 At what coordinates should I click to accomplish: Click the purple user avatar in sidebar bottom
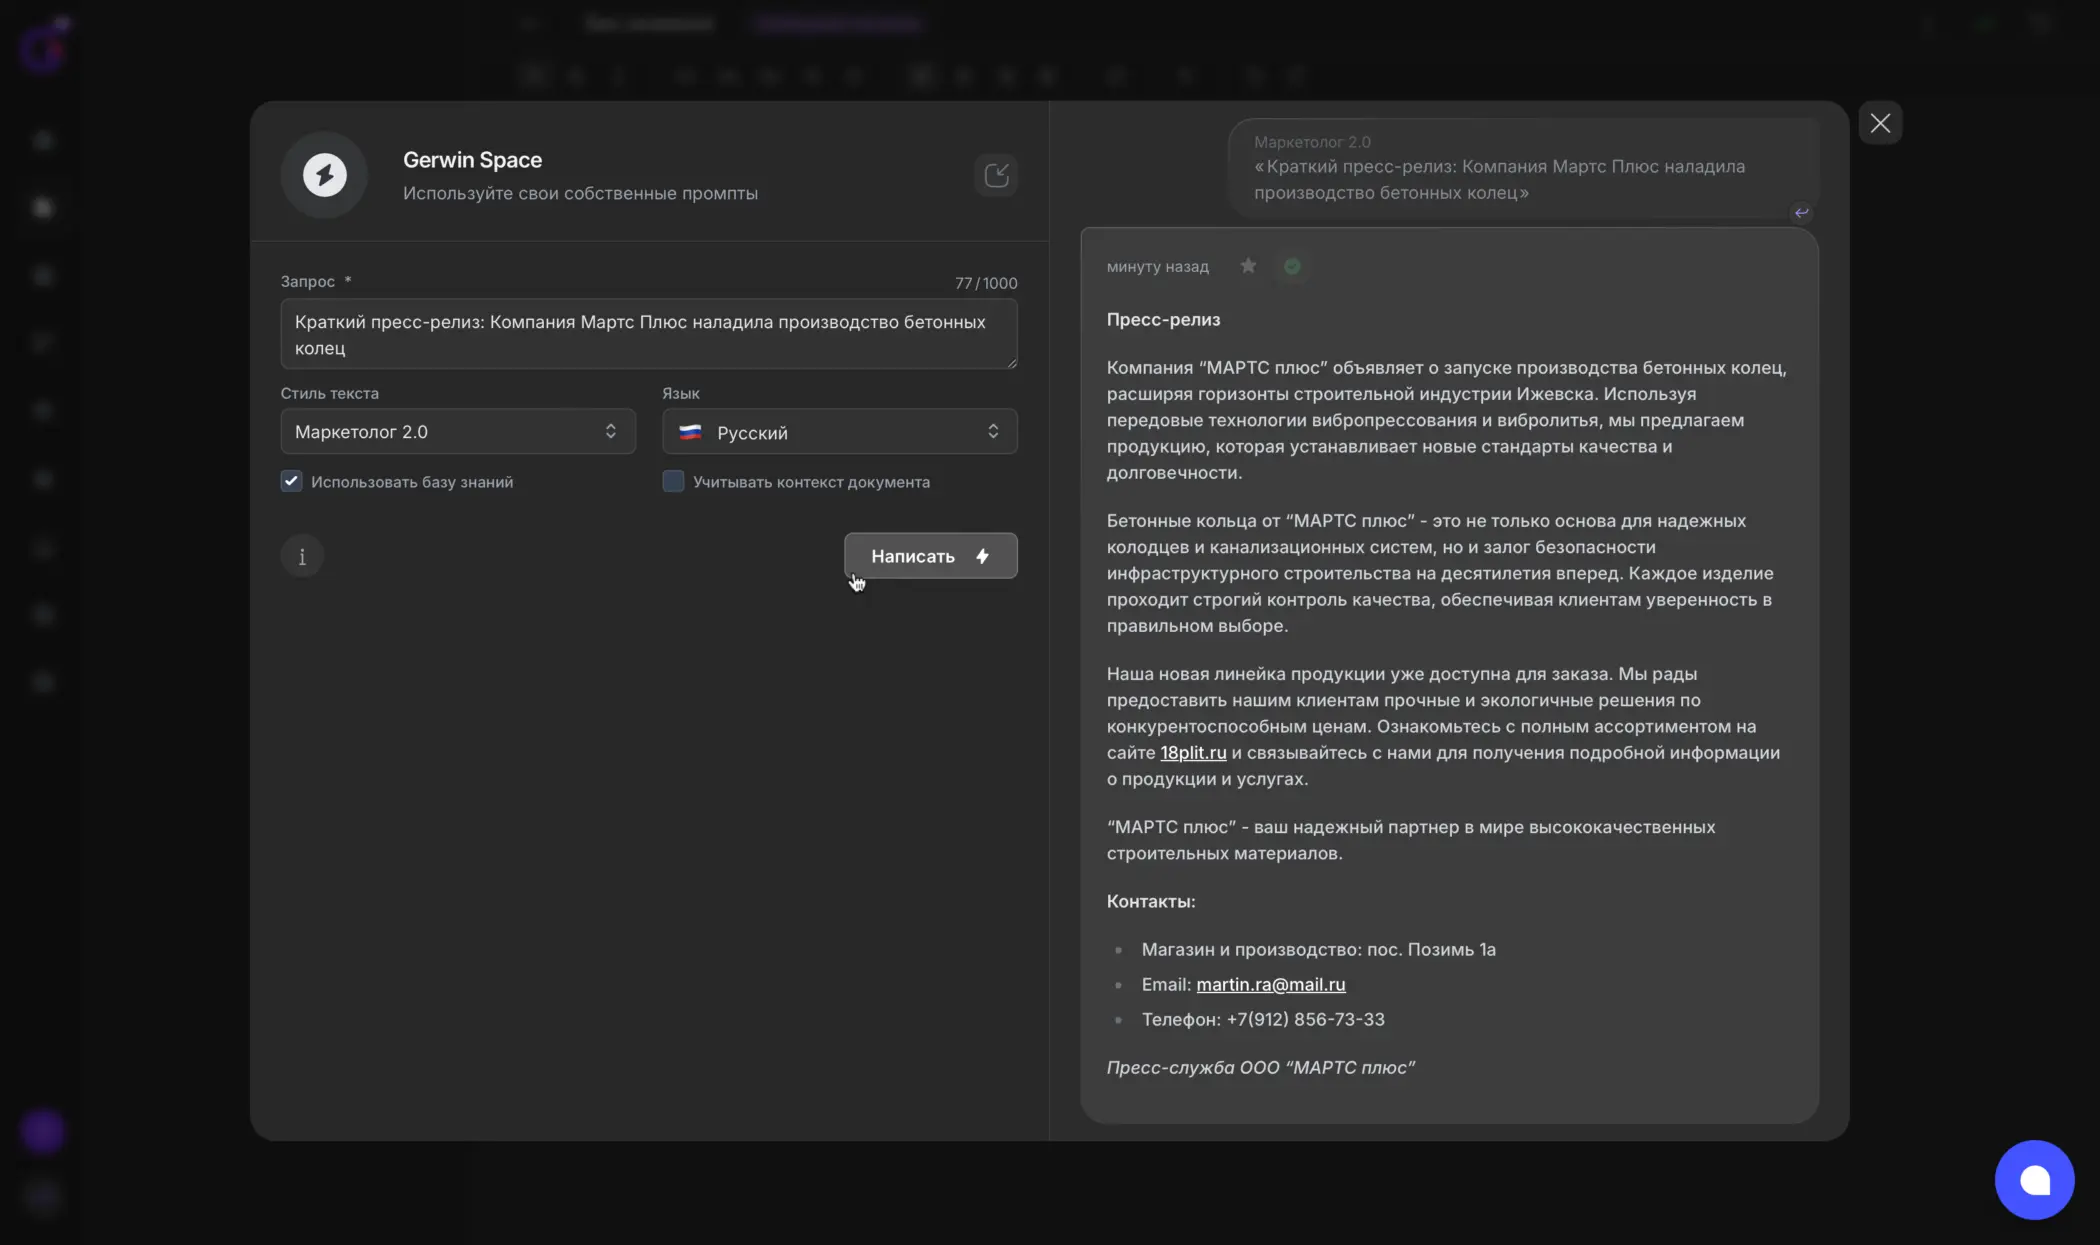[43, 1131]
